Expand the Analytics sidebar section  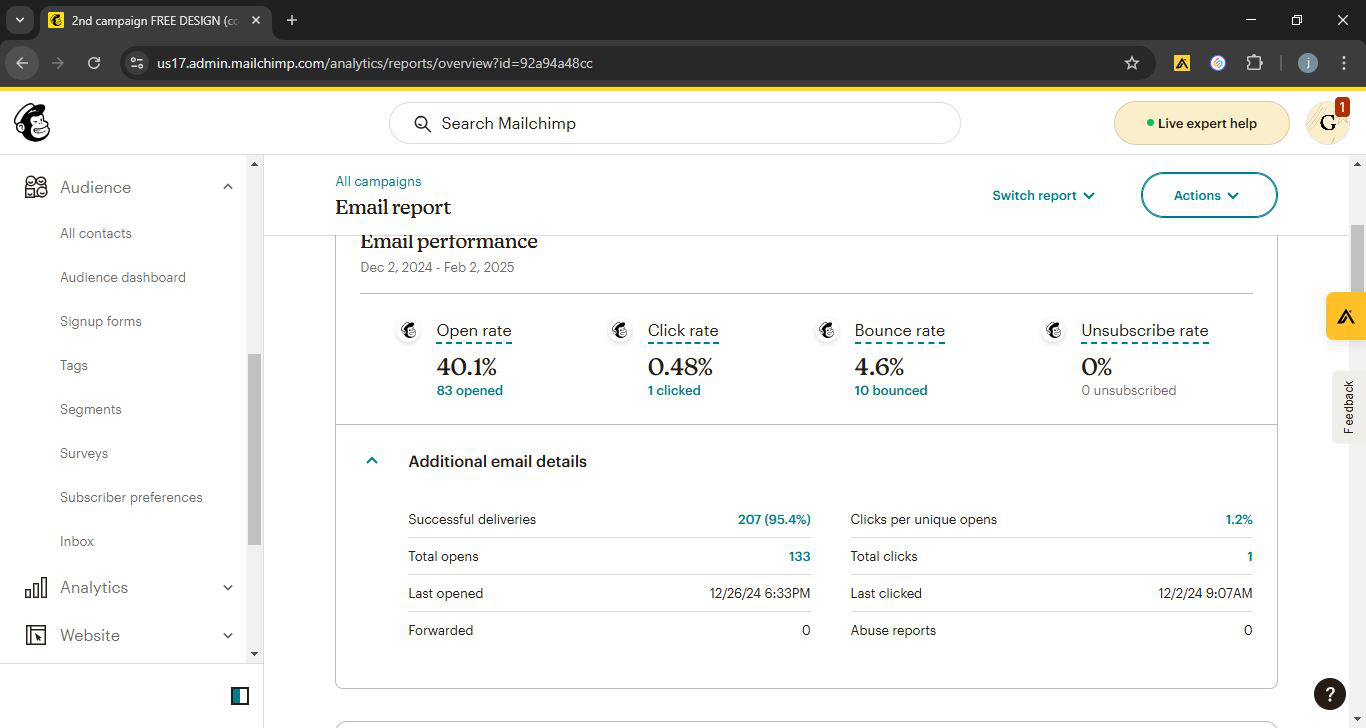click(227, 588)
